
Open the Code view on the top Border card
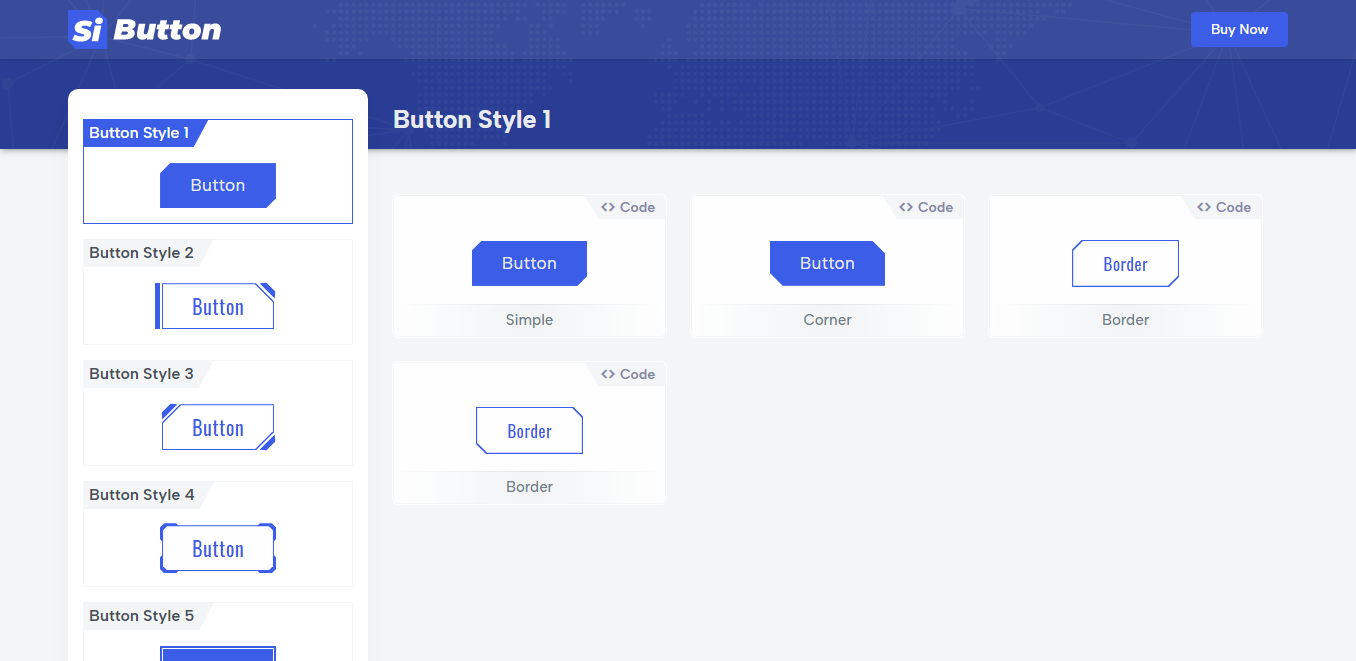coord(1224,207)
